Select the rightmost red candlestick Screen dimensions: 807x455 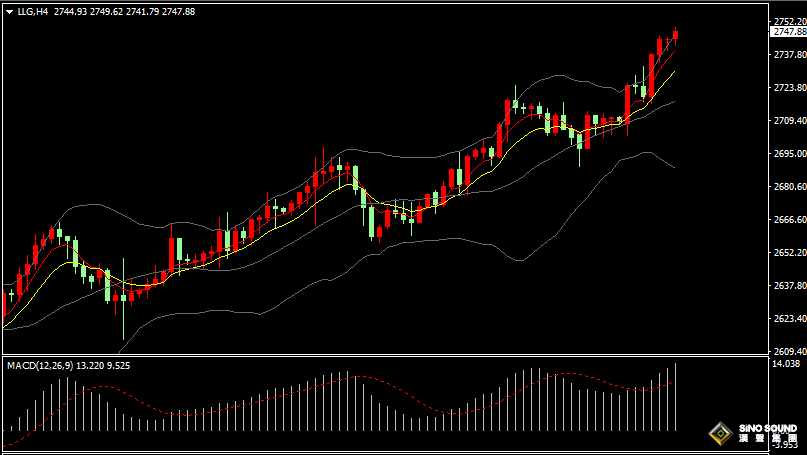pos(676,36)
